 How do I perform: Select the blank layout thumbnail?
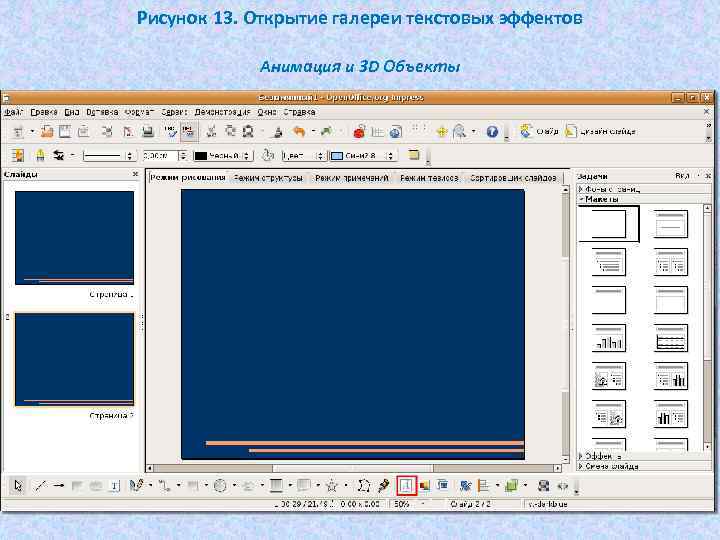pos(608,224)
